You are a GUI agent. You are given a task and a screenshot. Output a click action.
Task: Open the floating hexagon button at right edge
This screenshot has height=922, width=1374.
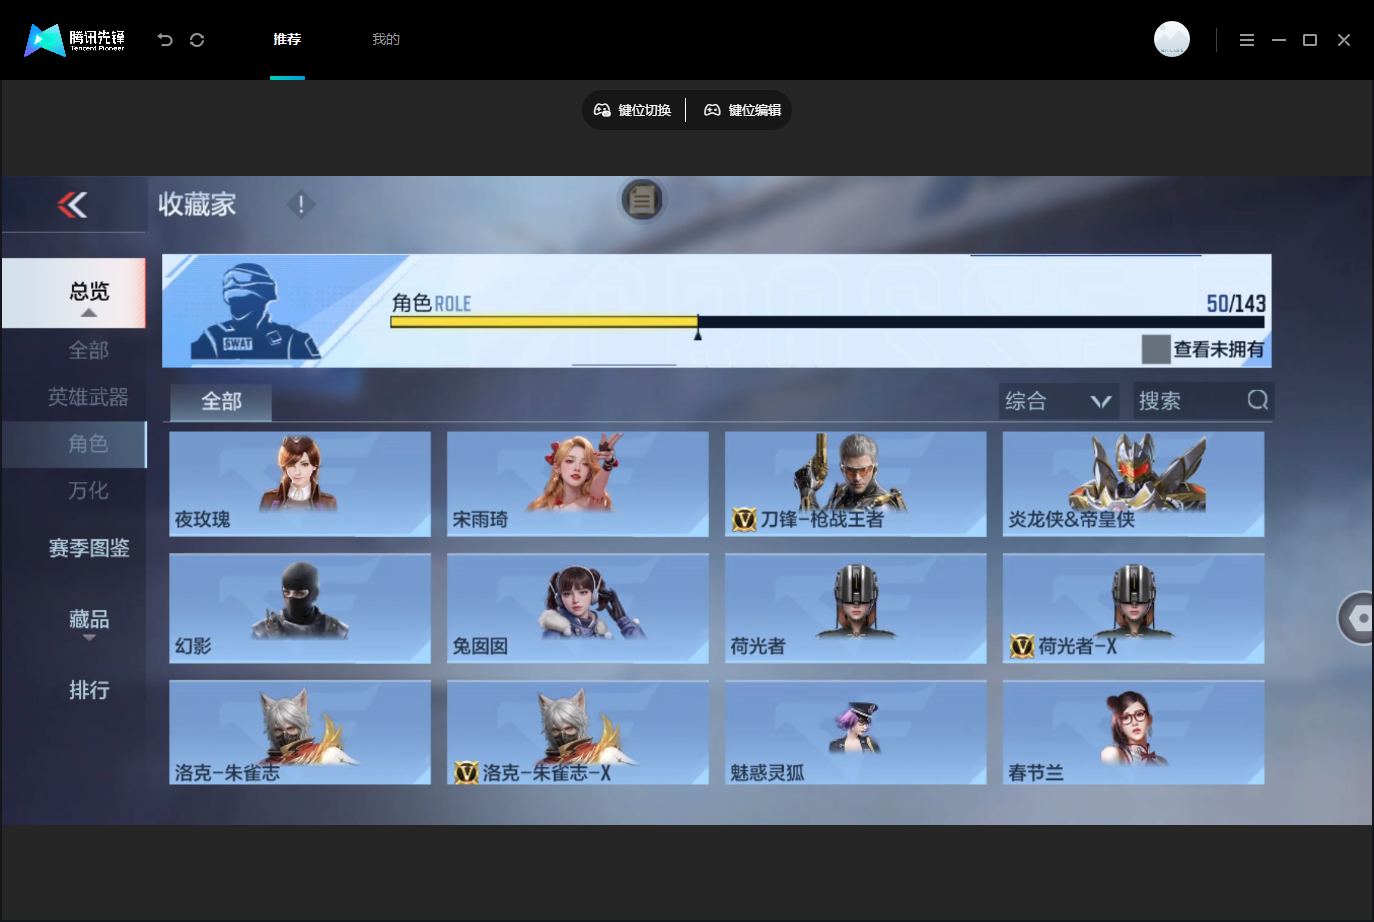coord(1357,618)
